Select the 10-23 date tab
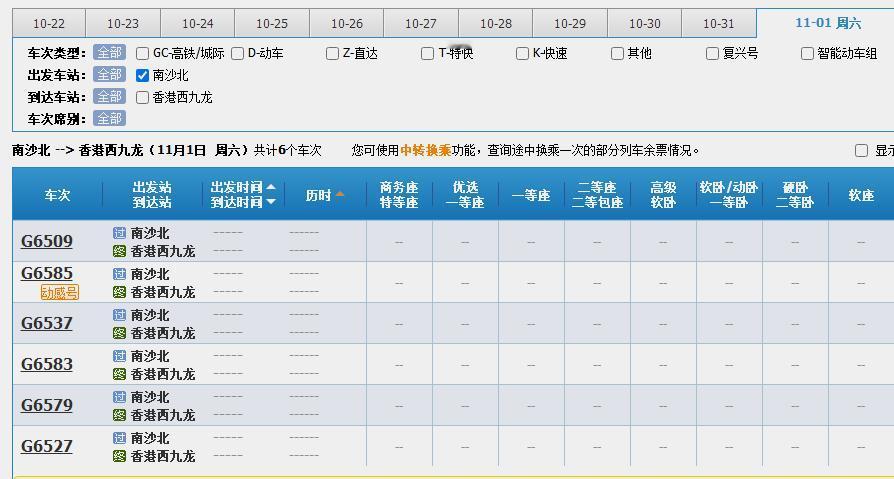The width and height of the screenshot is (894, 479). click(123, 24)
